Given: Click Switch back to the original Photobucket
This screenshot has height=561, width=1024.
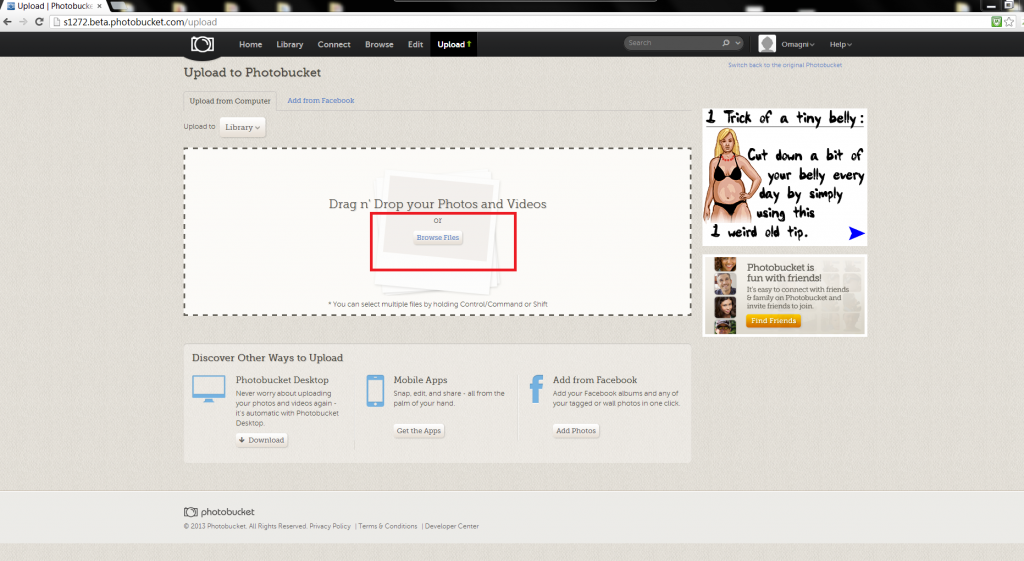Looking at the screenshot, I should (785, 65).
